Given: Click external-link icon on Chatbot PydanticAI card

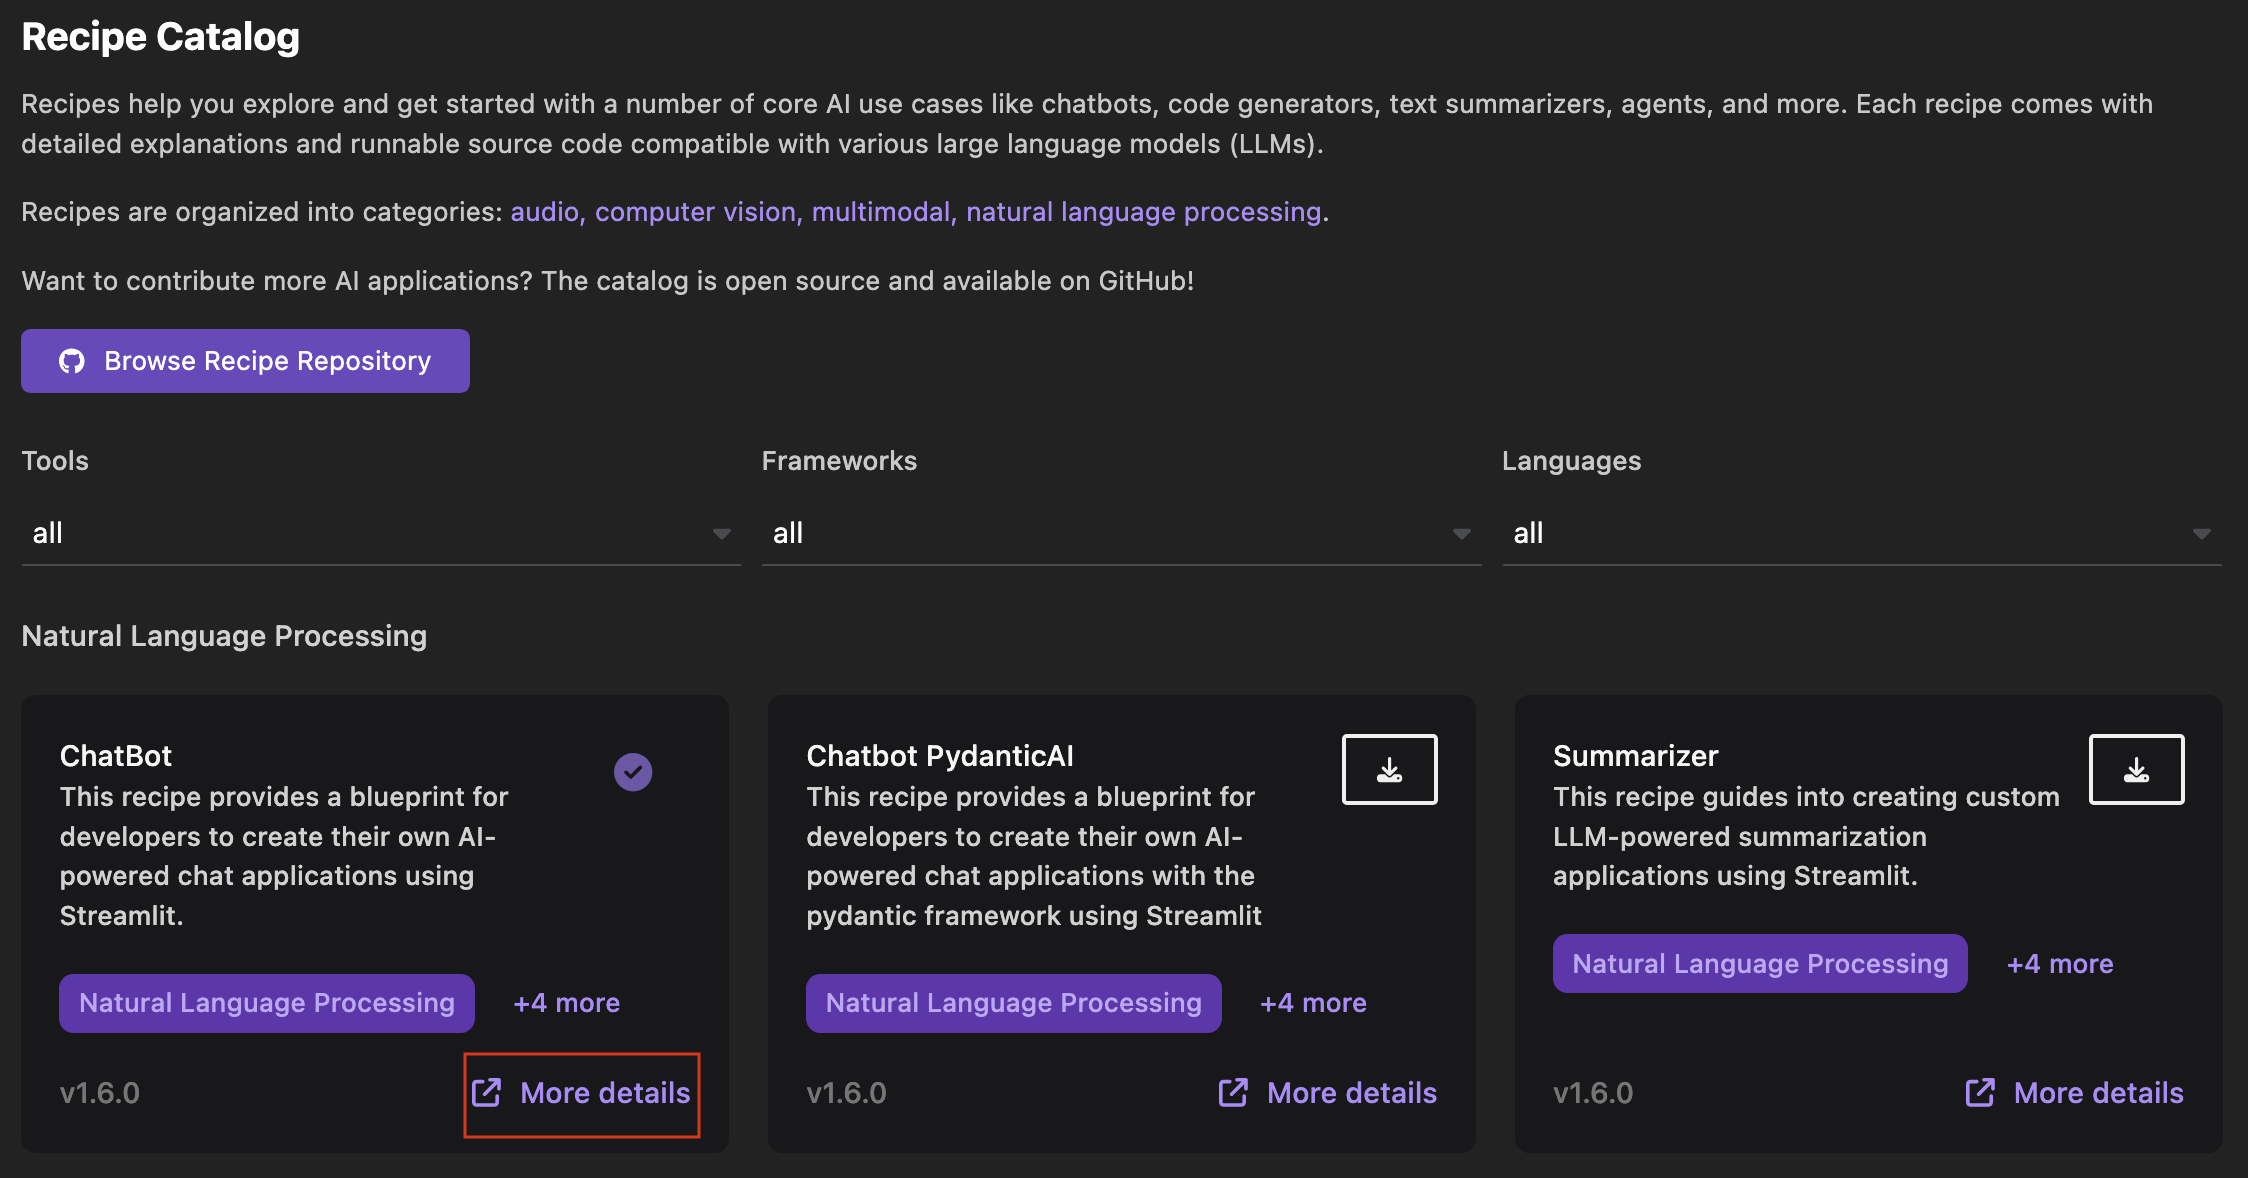Looking at the screenshot, I should (x=1233, y=1092).
